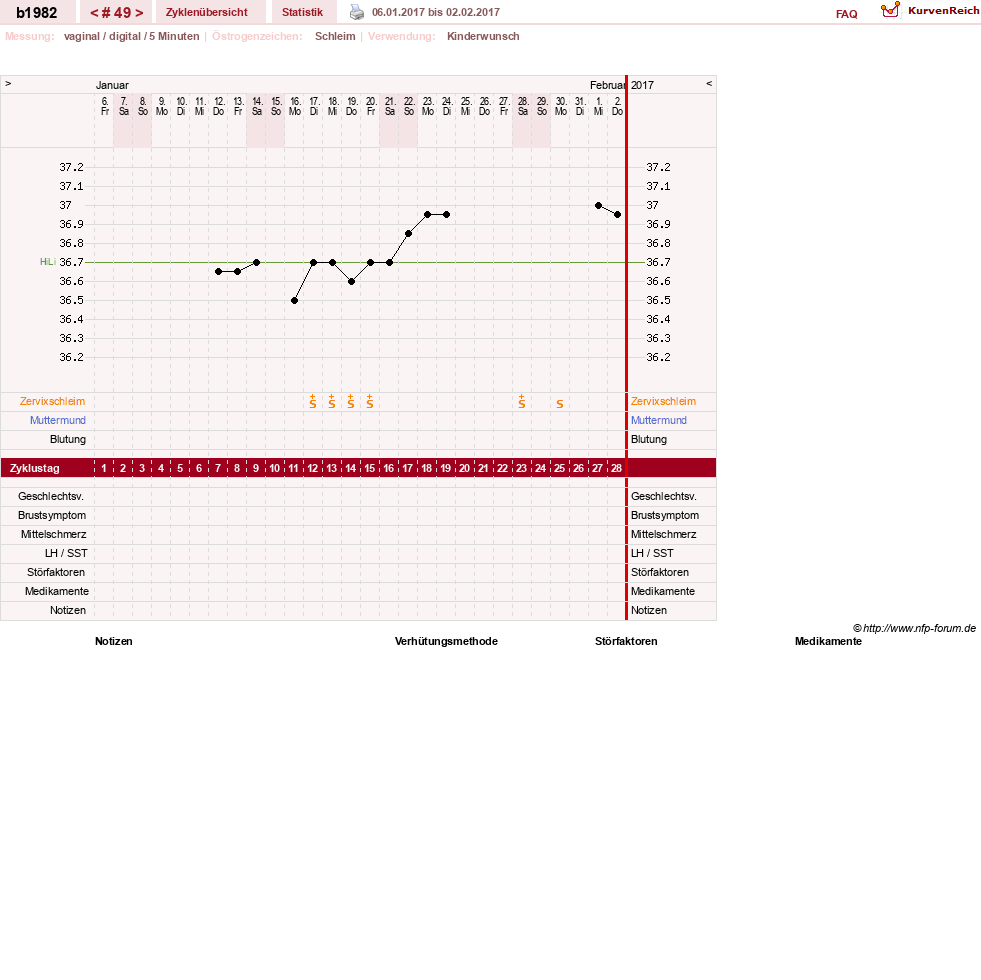Click the S+ mucus symbol on 19. Do
The height and width of the screenshot is (980, 981).
point(351,401)
